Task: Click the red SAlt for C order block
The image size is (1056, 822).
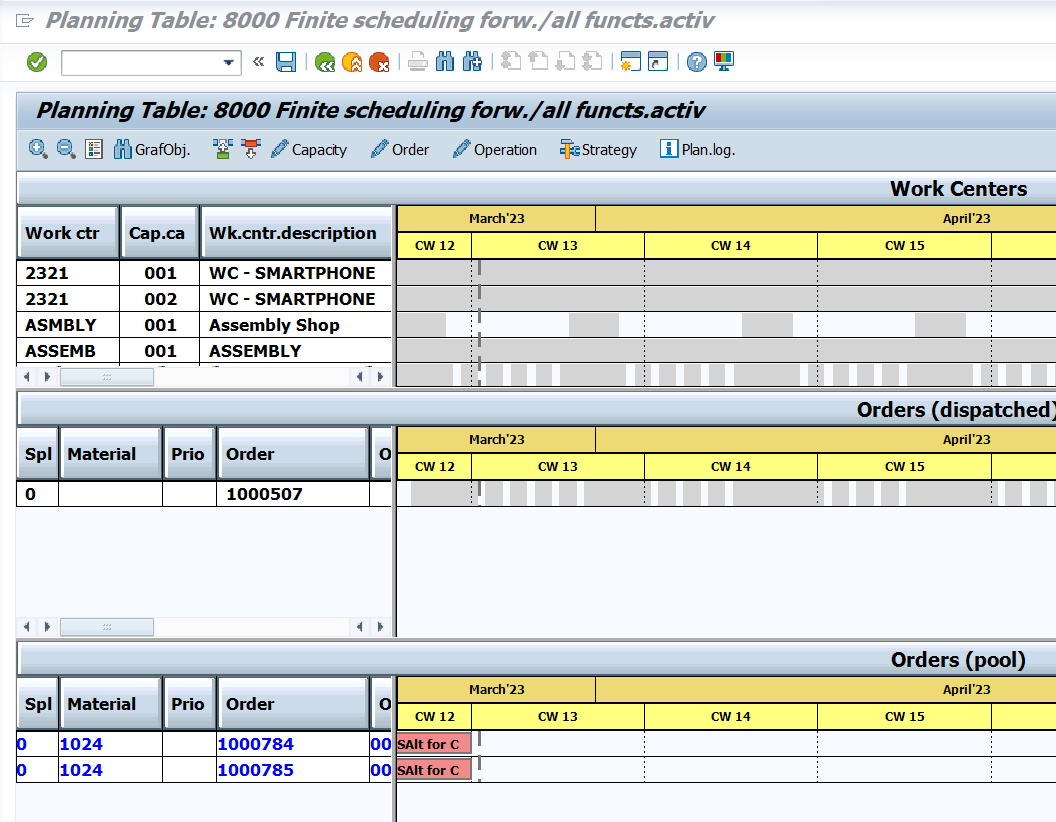Action: coord(432,743)
